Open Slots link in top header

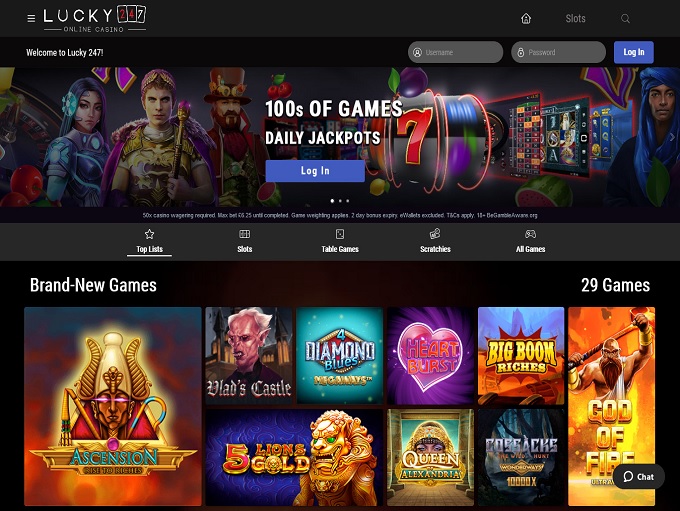pos(575,18)
